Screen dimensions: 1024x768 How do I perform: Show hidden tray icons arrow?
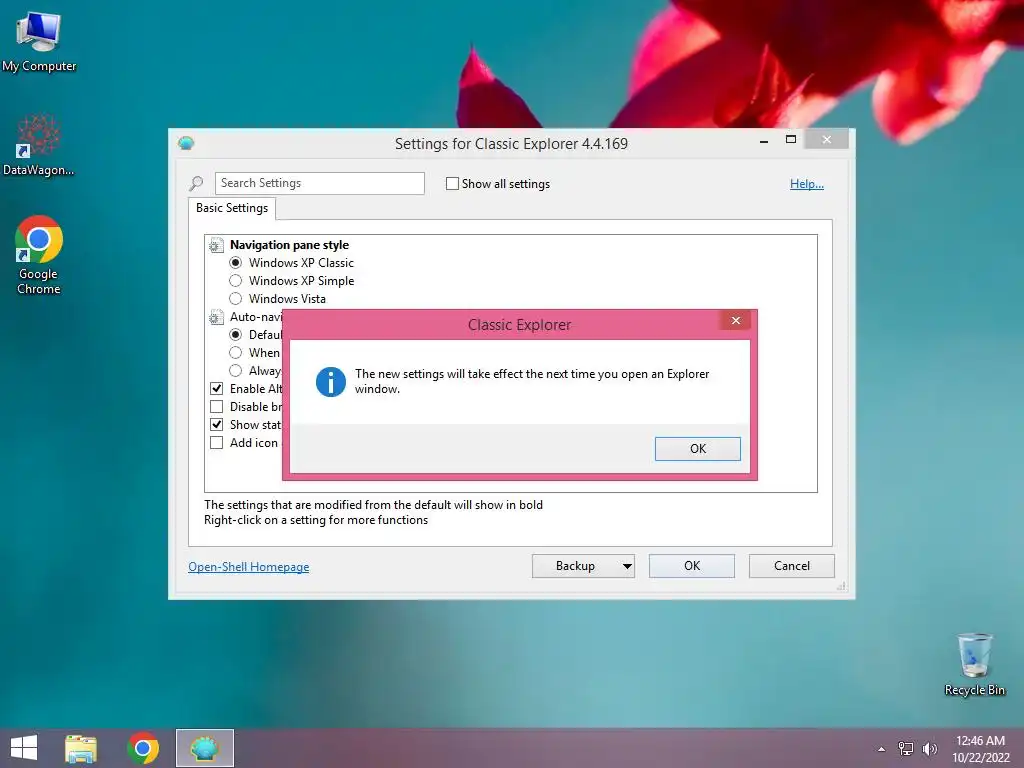[x=882, y=749]
